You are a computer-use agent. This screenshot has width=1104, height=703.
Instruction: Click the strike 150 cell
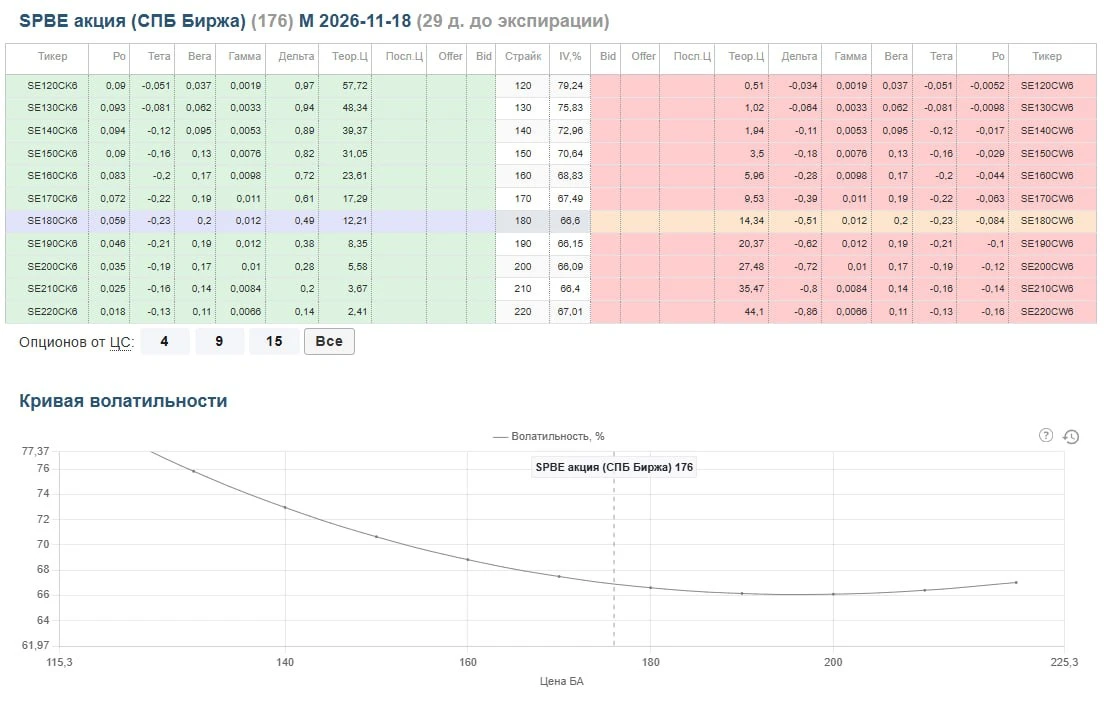click(522, 153)
